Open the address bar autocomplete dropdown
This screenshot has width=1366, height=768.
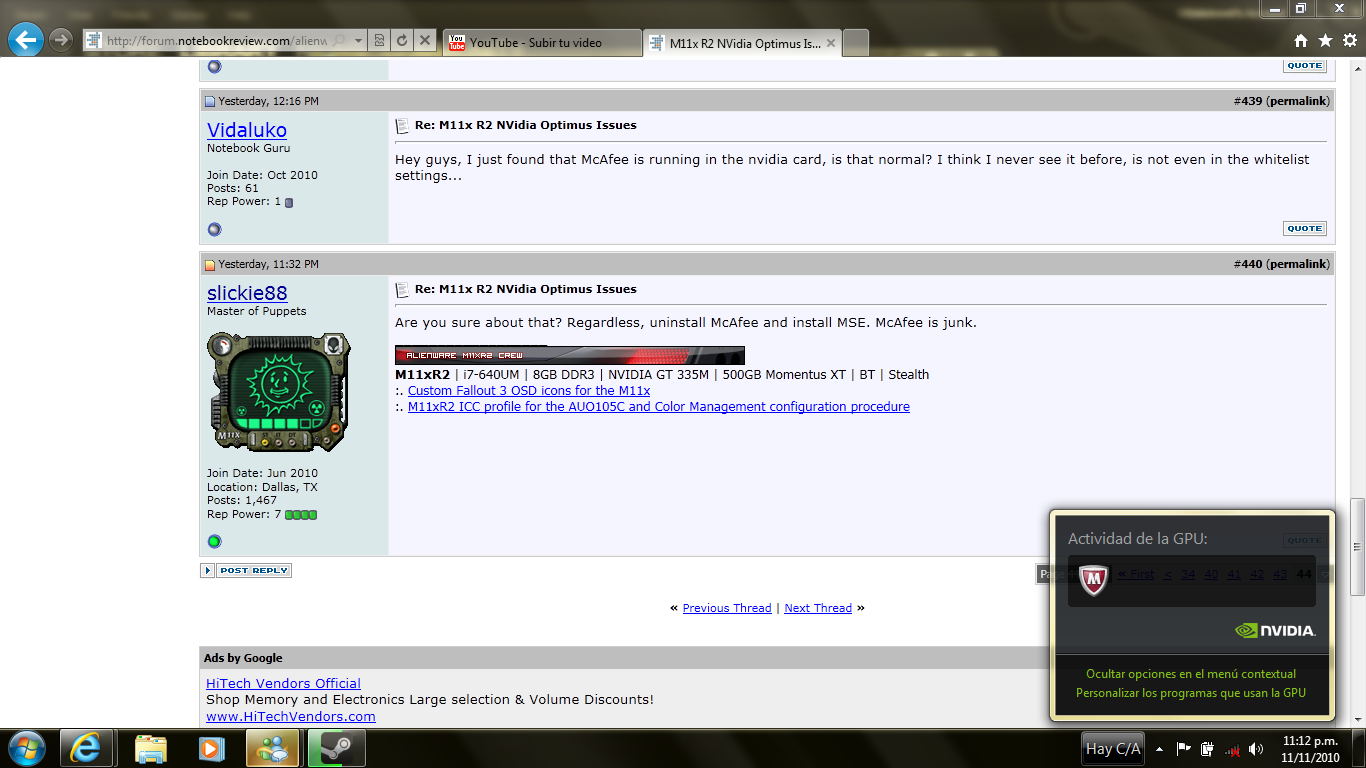click(x=357, y=41)
